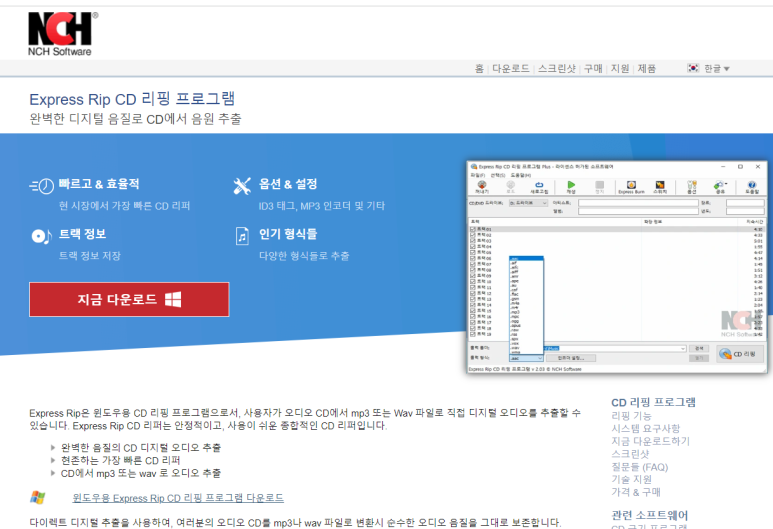Open the 스크린샷 sidebar link
773x529 pixels.
click(630, 454)
